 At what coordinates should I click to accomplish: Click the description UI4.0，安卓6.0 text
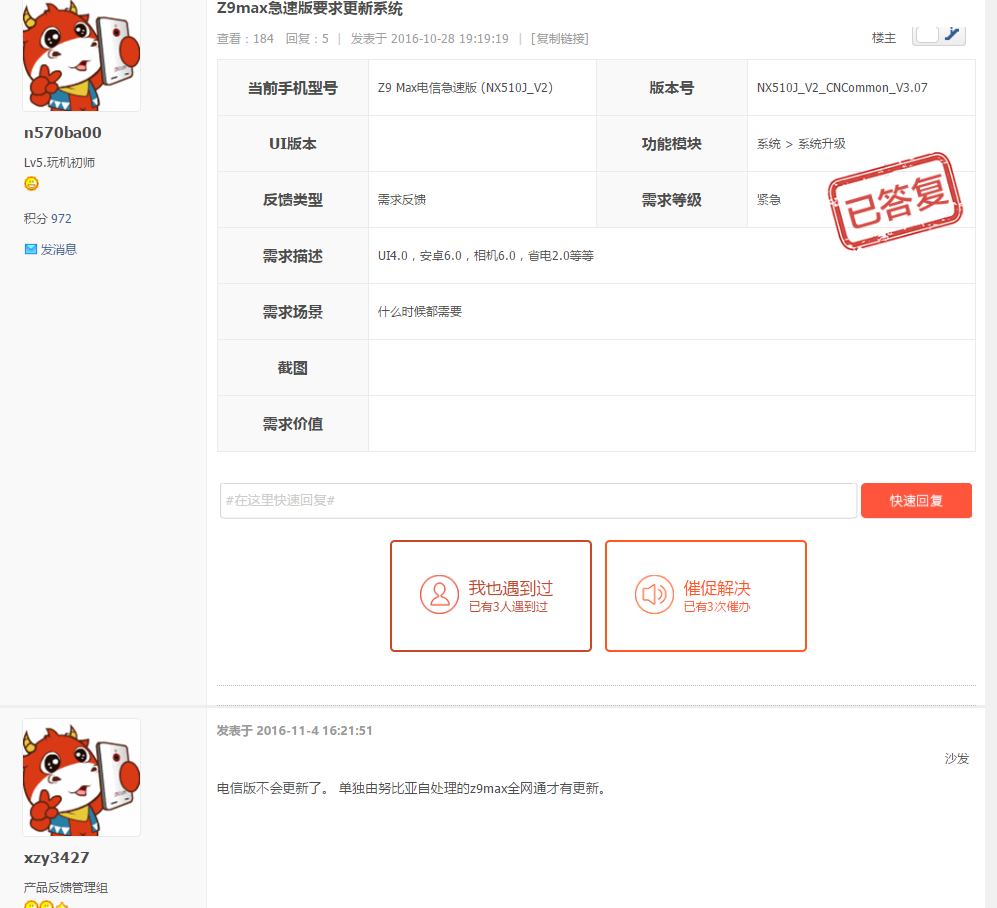coord(486,256)
